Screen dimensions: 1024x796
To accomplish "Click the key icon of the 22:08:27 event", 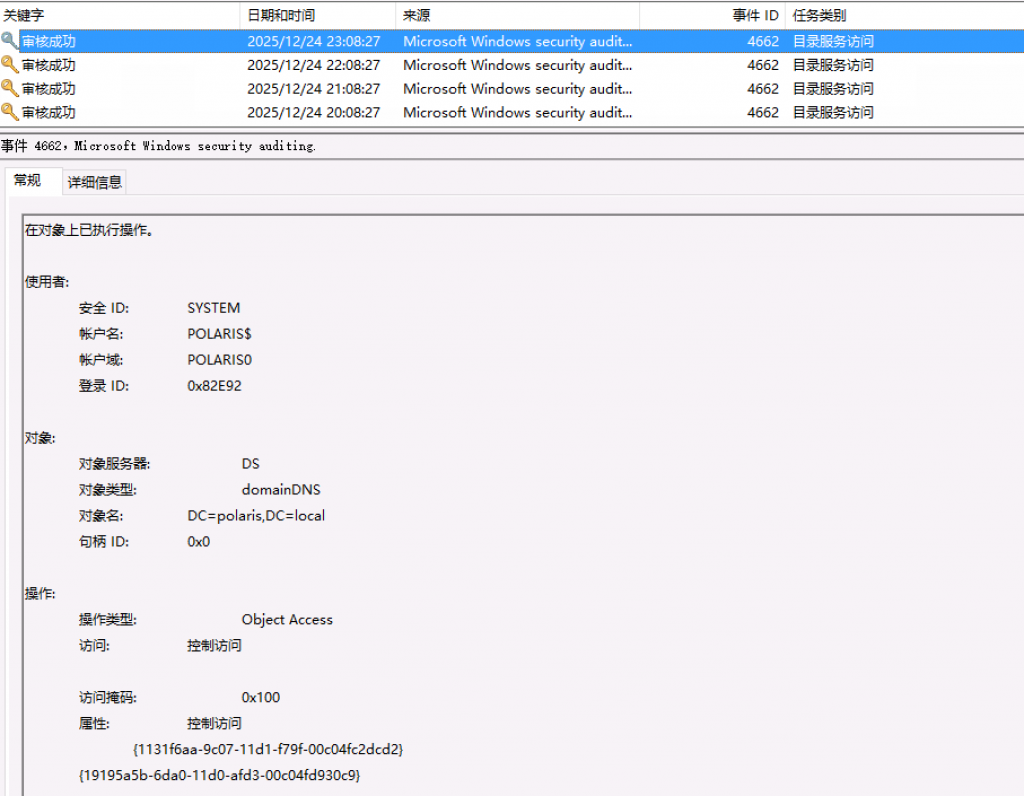I will (x=10, y=65).
